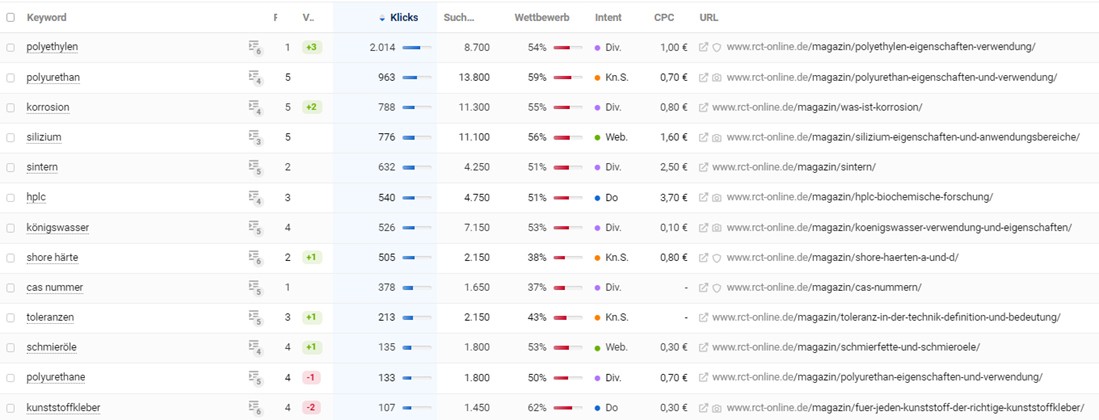Open SERP features icon for hplc row
Viewport: 1099px width, 420px height.
point(255,198)
